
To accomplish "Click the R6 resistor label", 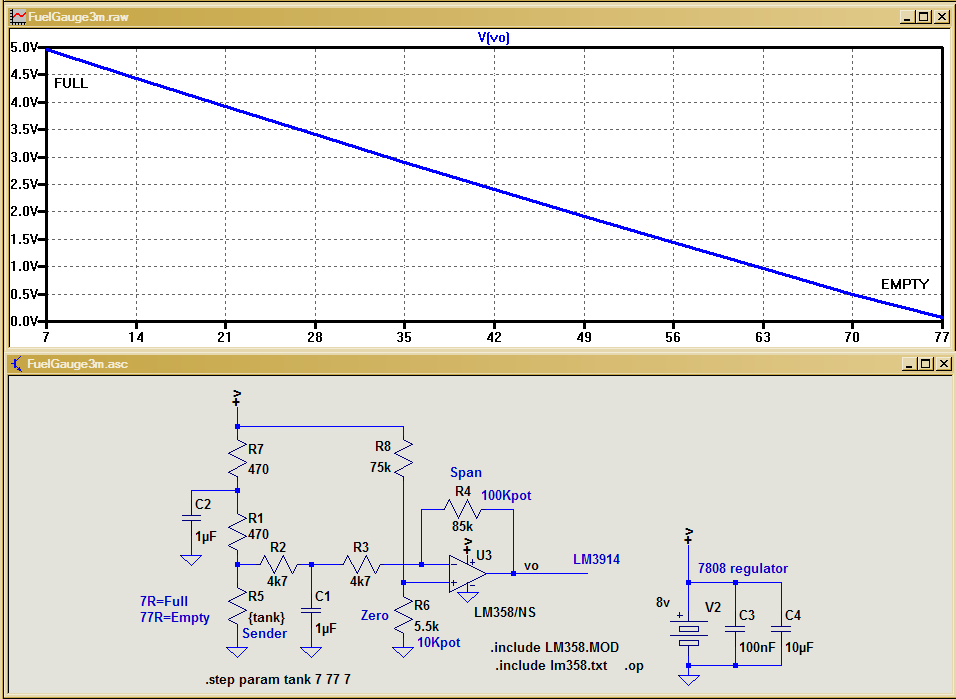I will pyautogui.click(x=422, y=606).
